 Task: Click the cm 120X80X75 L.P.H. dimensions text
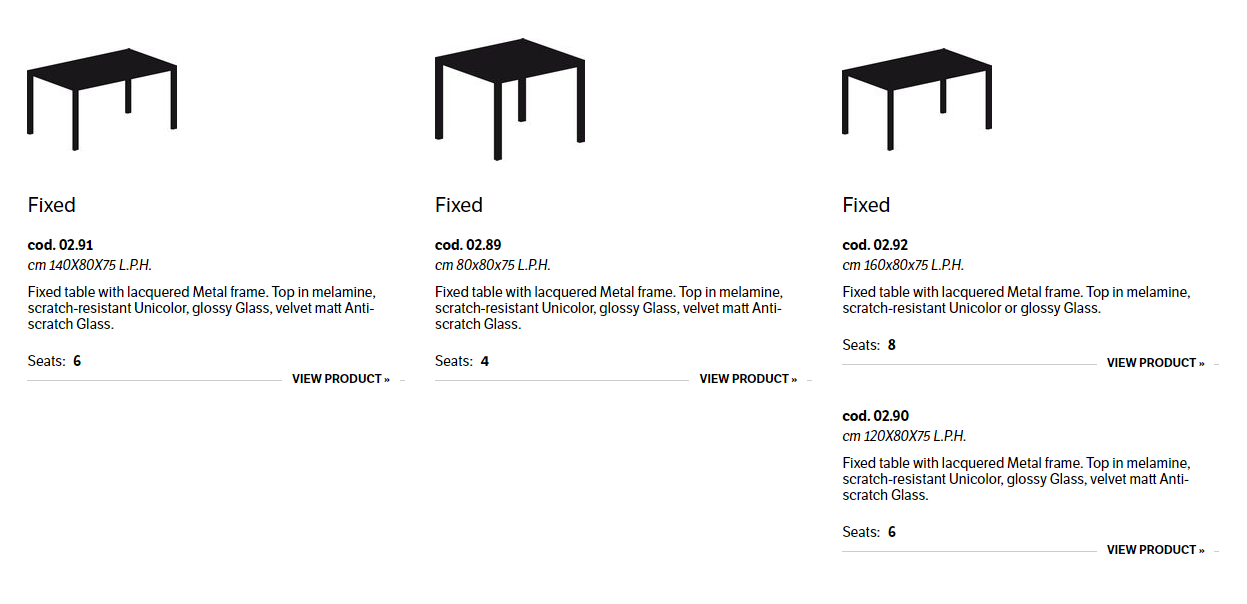point(904,436)
